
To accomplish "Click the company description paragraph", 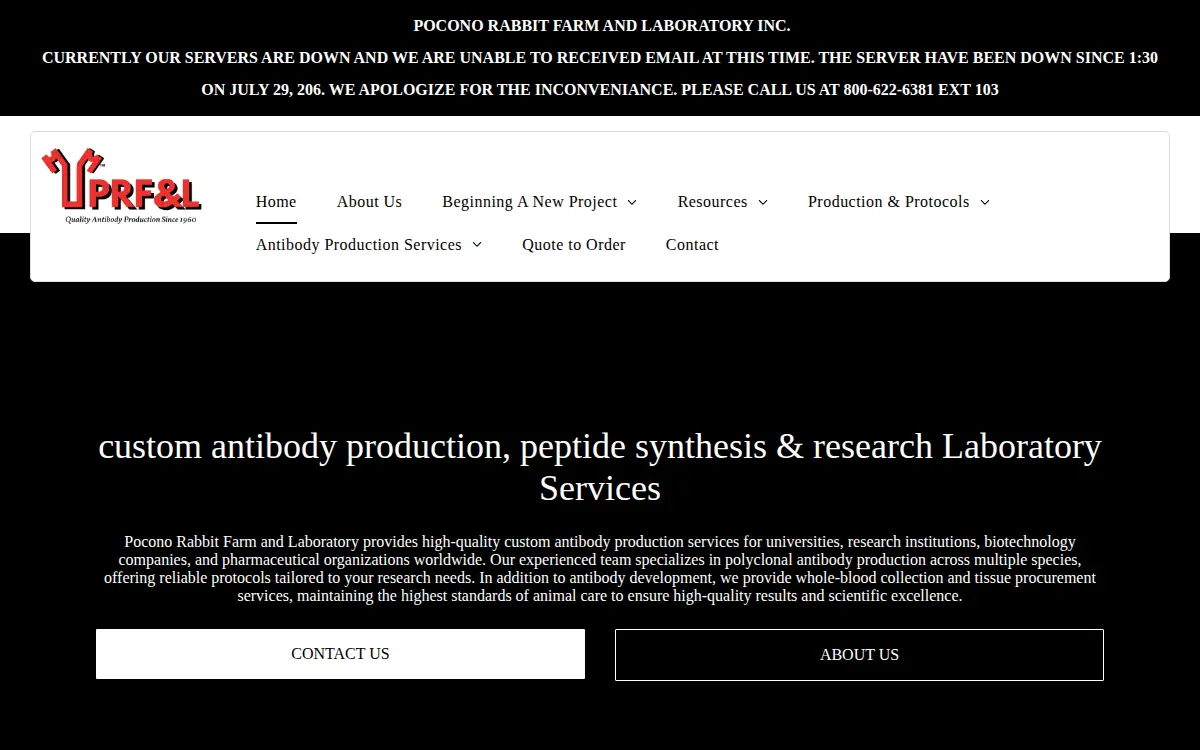I will click(x=600, y=569).
